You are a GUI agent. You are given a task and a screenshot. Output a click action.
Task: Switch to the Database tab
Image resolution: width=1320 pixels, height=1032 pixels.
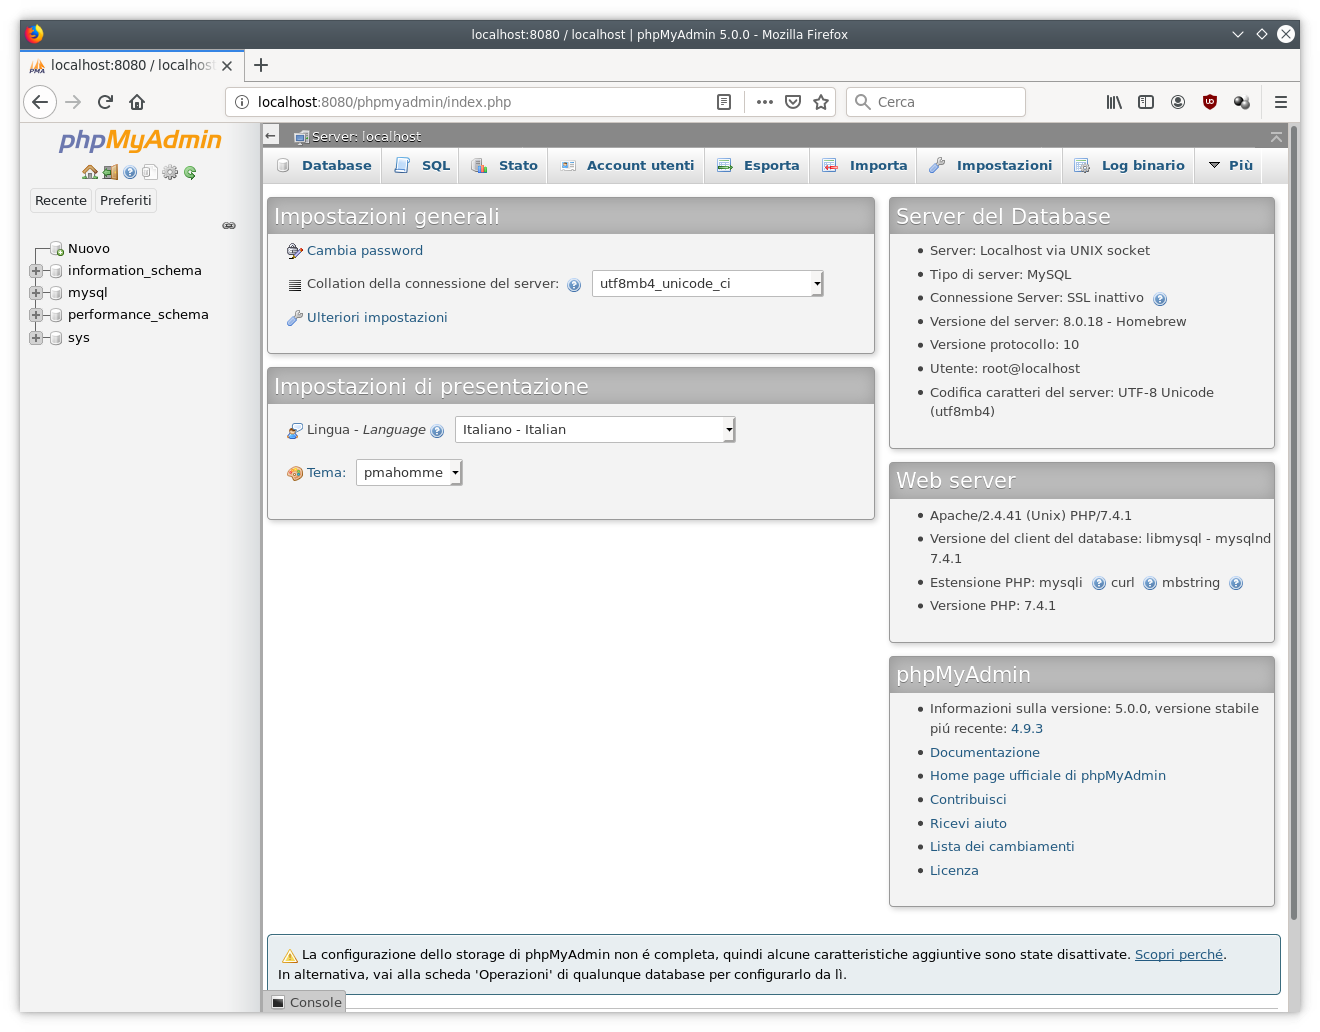[324, 166]
